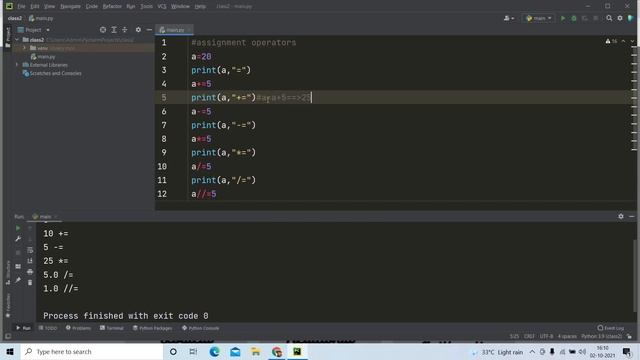Image resolution: width=640 pixels, height=360 pixels.
Task: Open the main run configuration dropdown
Action: pyautogui.click(x=539, y=18)
